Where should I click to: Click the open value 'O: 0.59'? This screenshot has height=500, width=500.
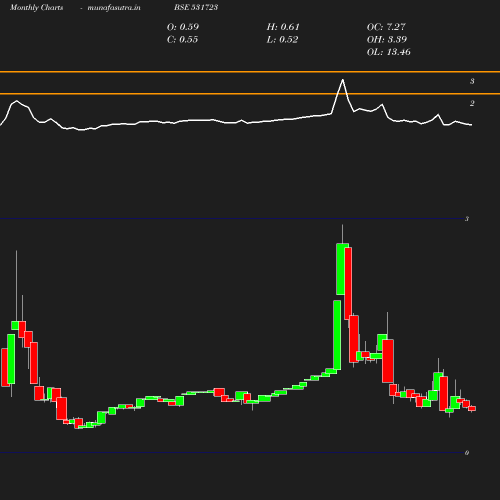pyautogui.click(x=183, y=27)
